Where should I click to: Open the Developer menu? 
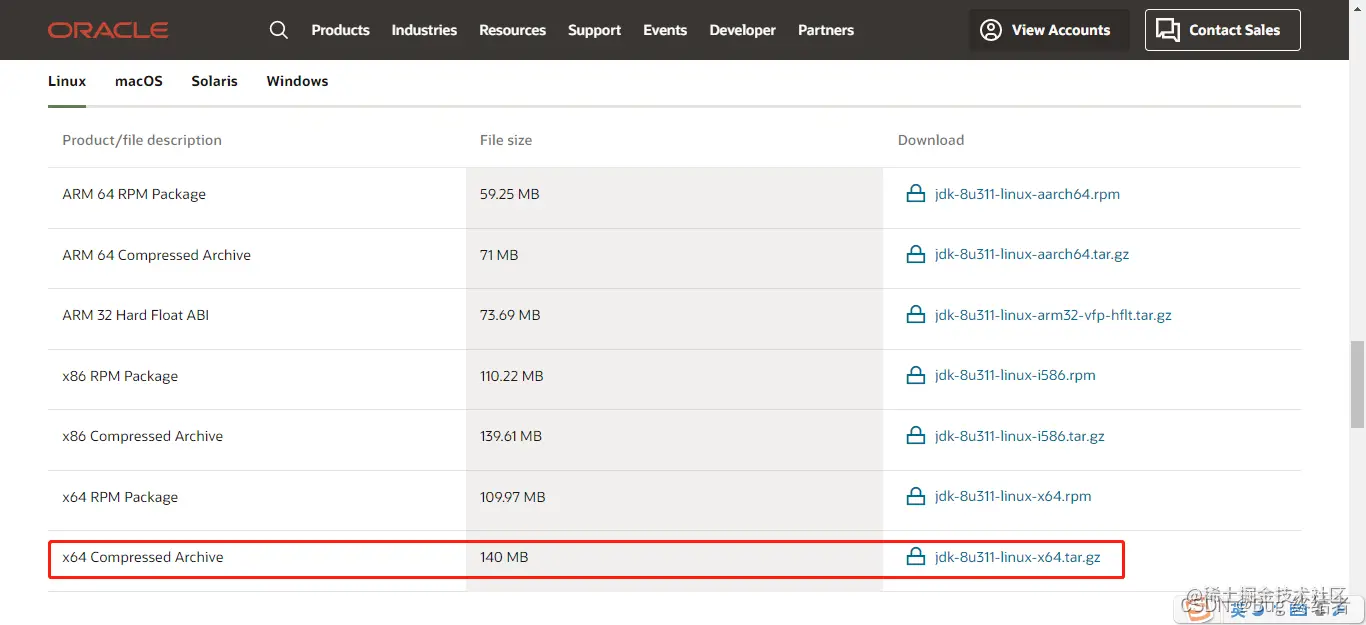(742, 30)
